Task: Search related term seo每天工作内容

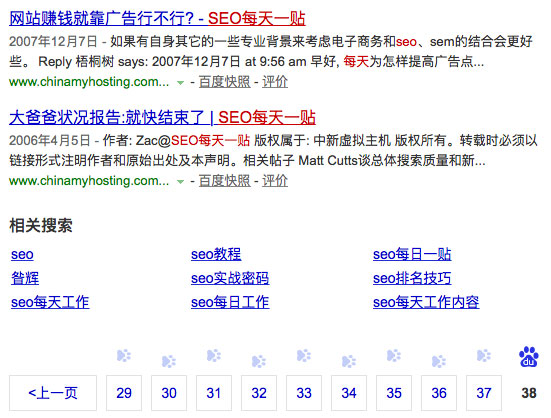Action: 426,302
